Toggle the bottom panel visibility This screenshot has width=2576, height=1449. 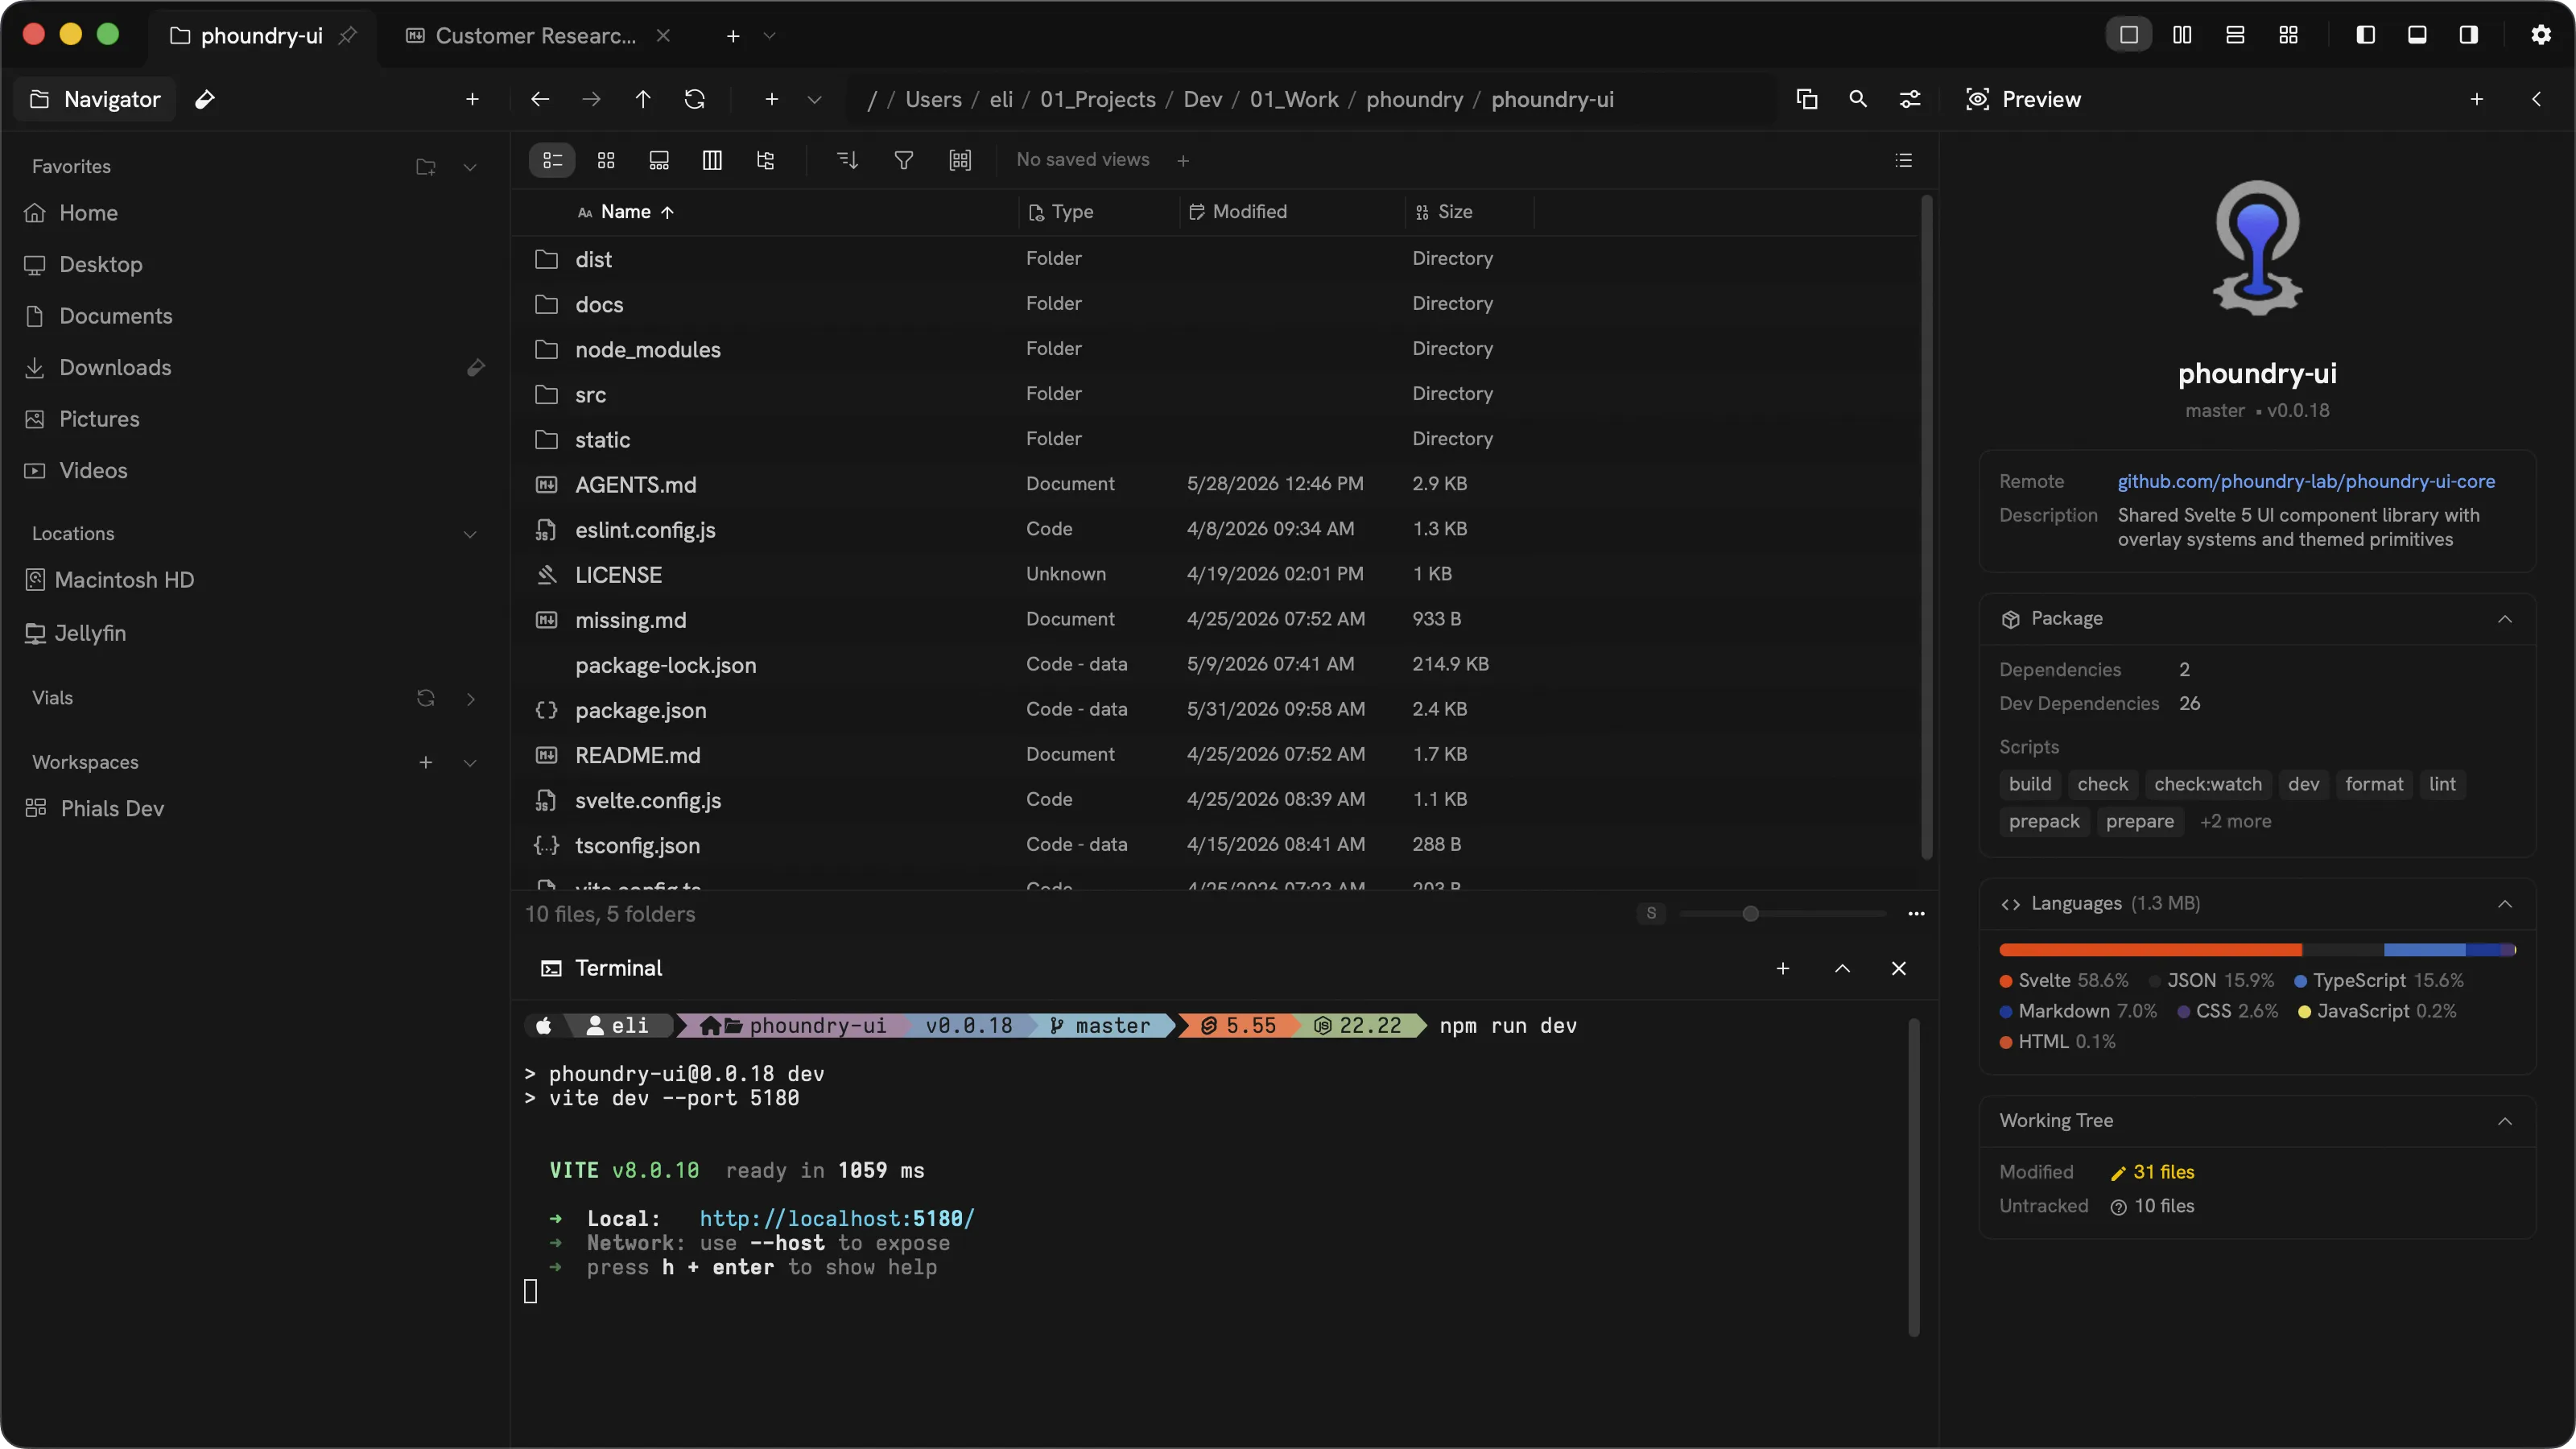2417,35
